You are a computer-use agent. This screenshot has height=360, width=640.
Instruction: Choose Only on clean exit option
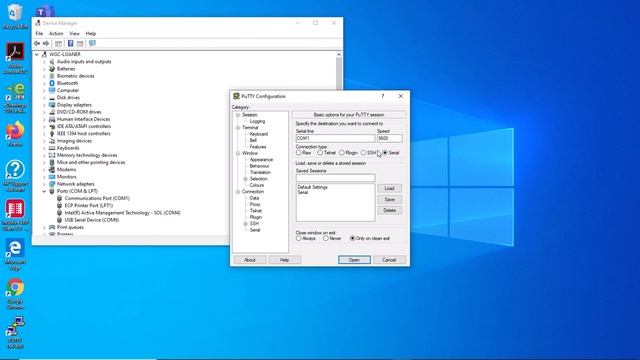pyautogui.click(x=353, y=238)
